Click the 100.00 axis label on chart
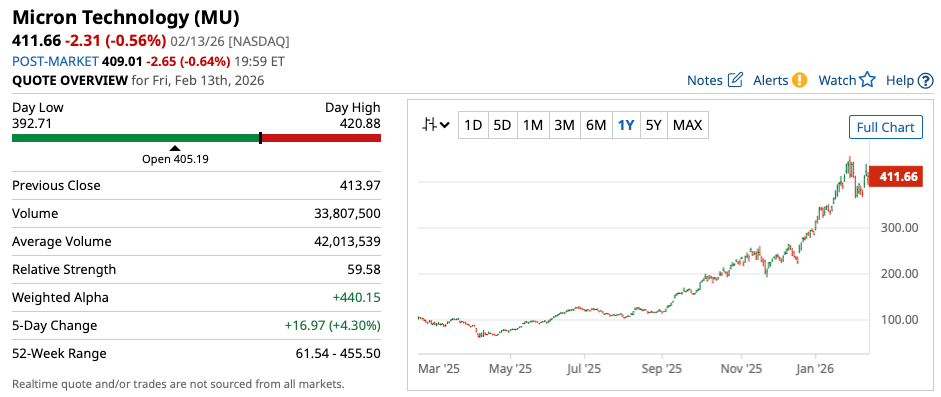Viewport: 941px width, 397px height. click(x=899, y=320)
